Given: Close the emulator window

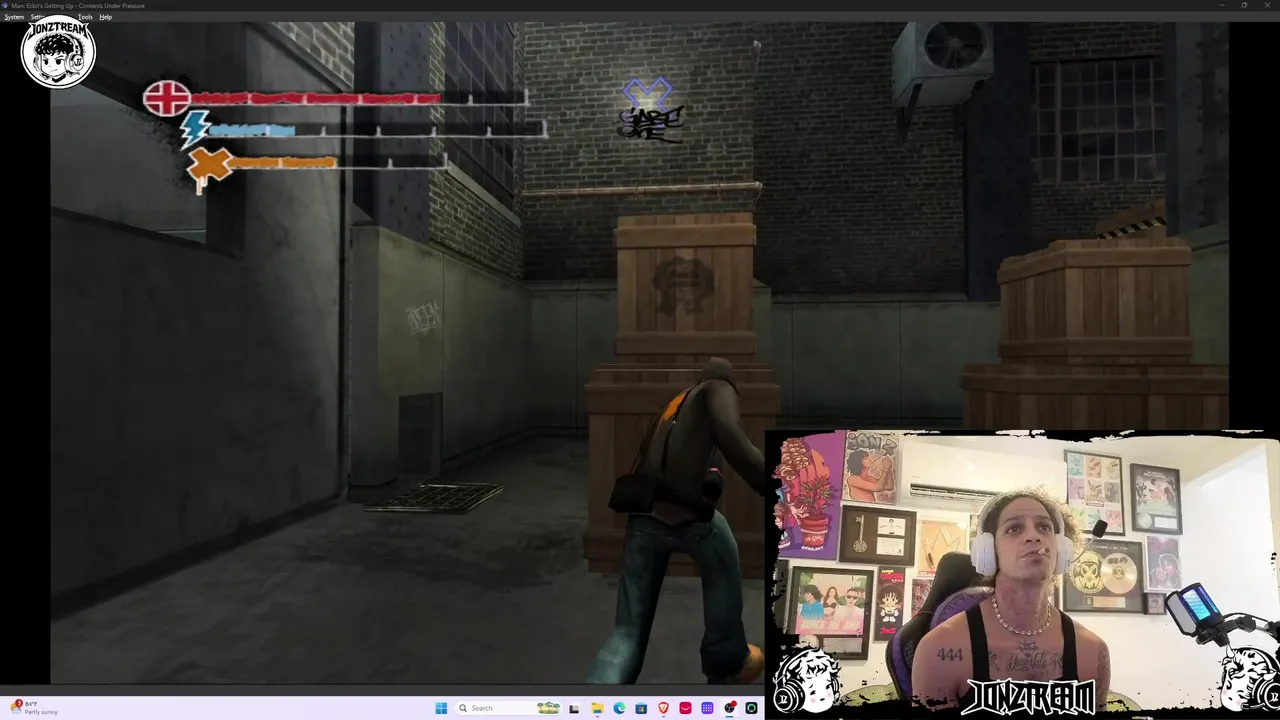Looking at the screenshot, I should (x=1267, y=5).
